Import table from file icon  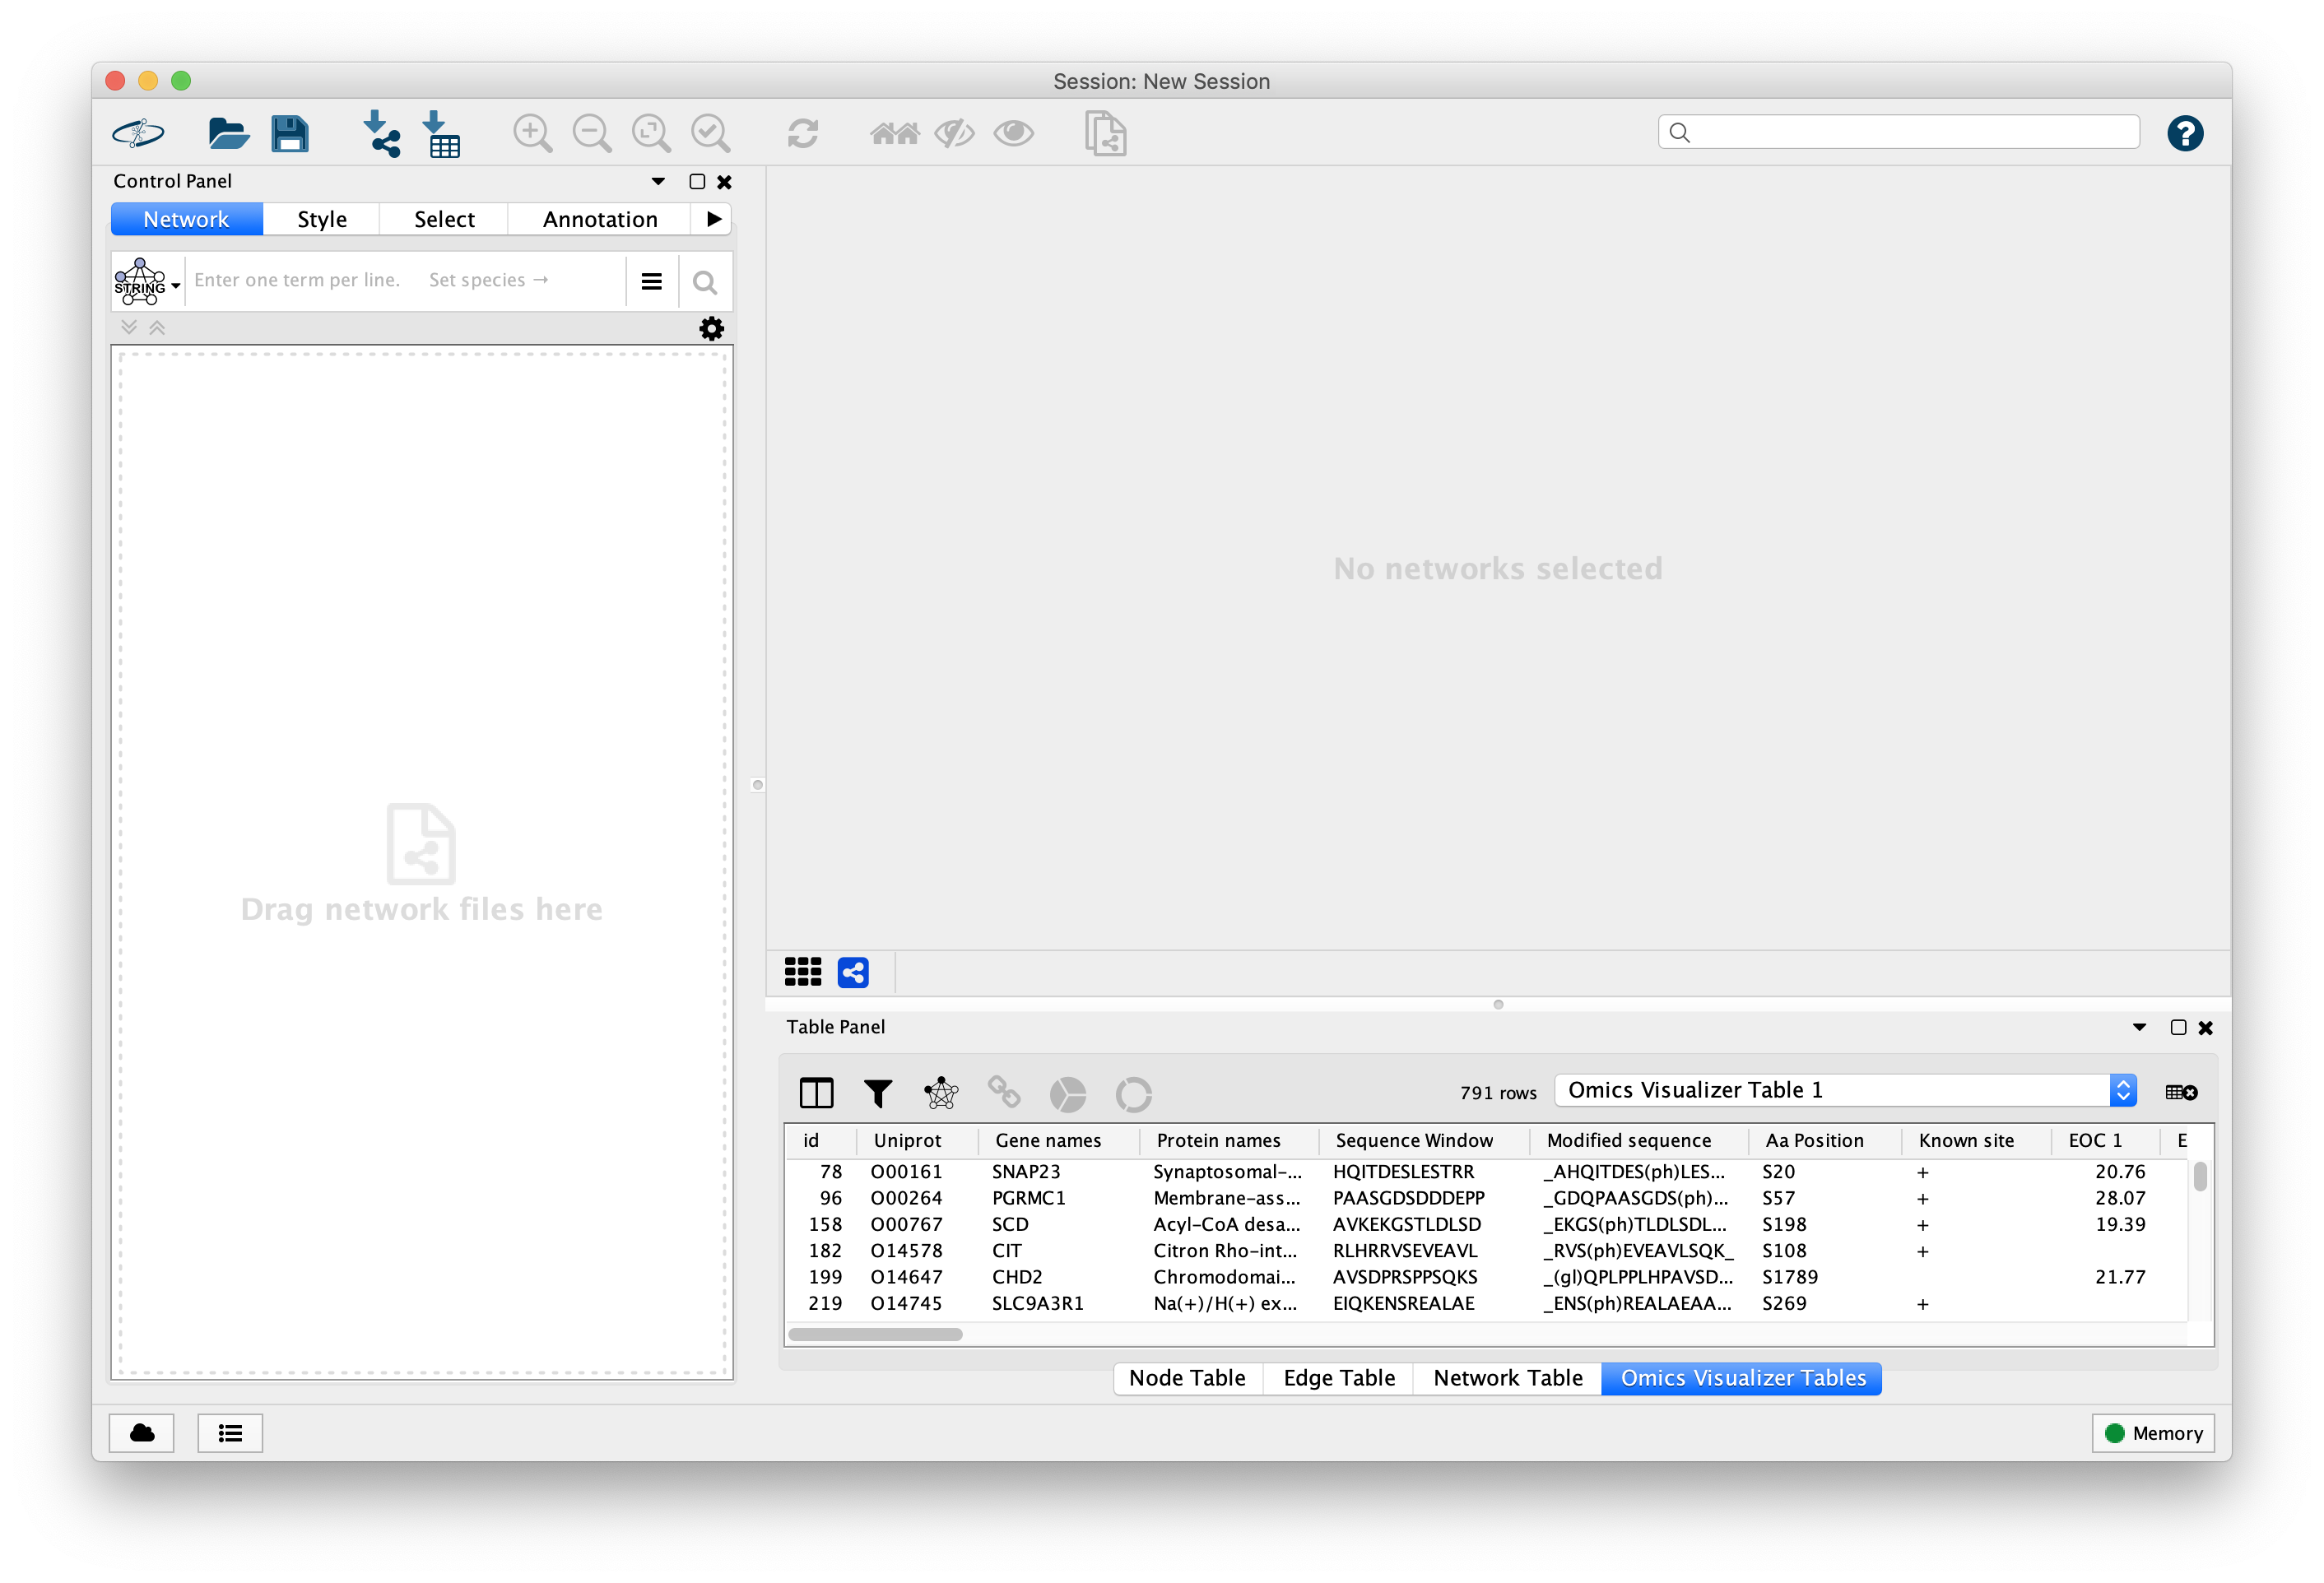(x=442, y=132)
